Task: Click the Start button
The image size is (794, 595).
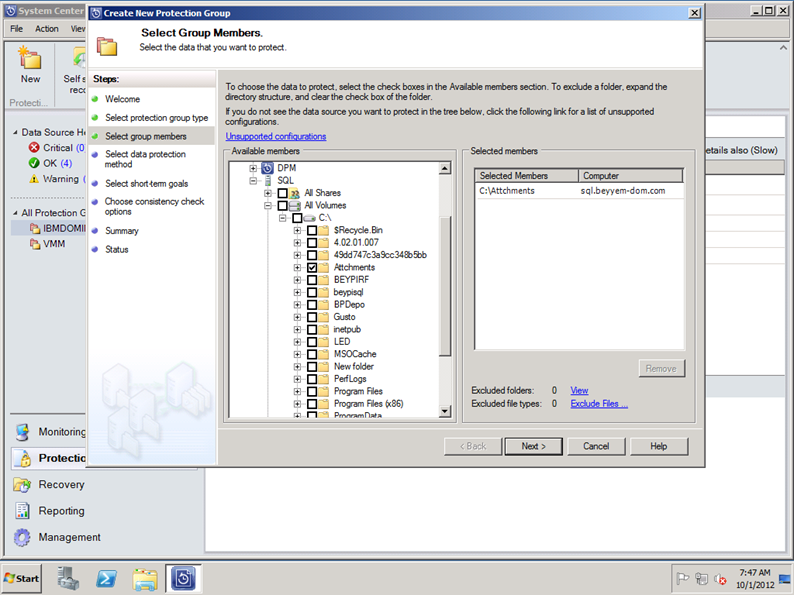Action: coord(22,578)
